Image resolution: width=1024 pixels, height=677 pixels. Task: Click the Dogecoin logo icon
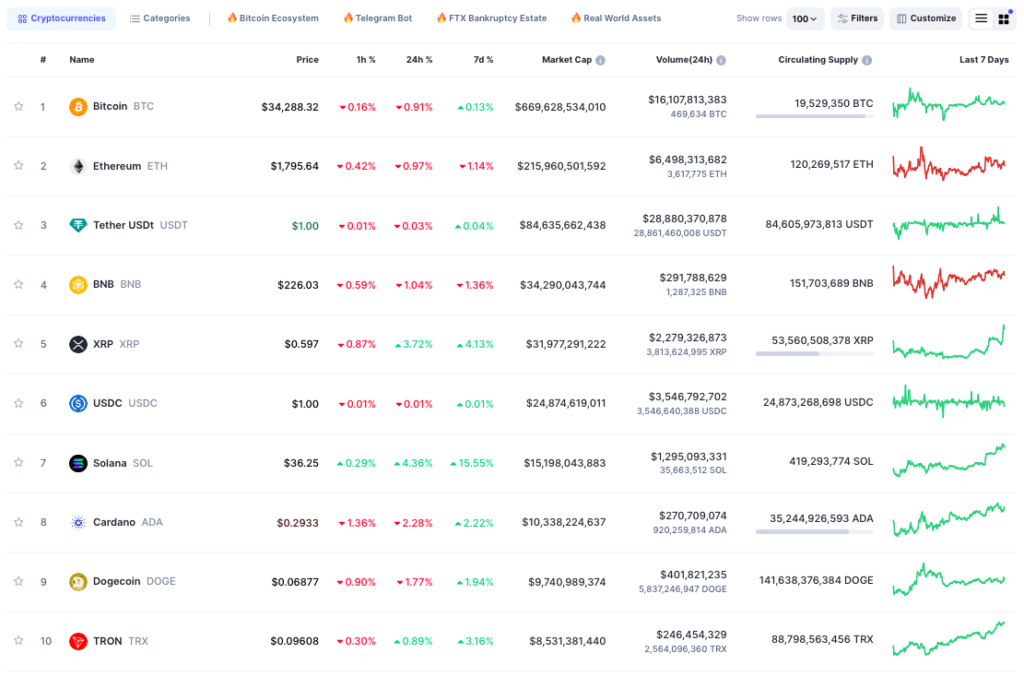(x=78, y=581)
